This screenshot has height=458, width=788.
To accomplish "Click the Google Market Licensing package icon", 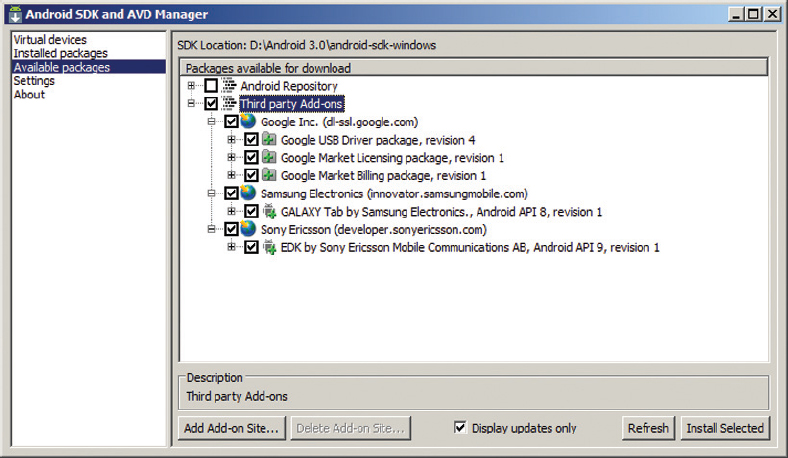I will coord(269,157).
